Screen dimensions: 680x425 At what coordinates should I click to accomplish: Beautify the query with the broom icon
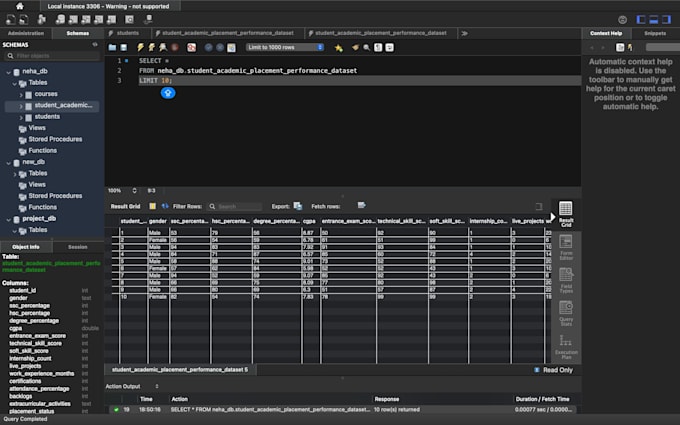355,47
